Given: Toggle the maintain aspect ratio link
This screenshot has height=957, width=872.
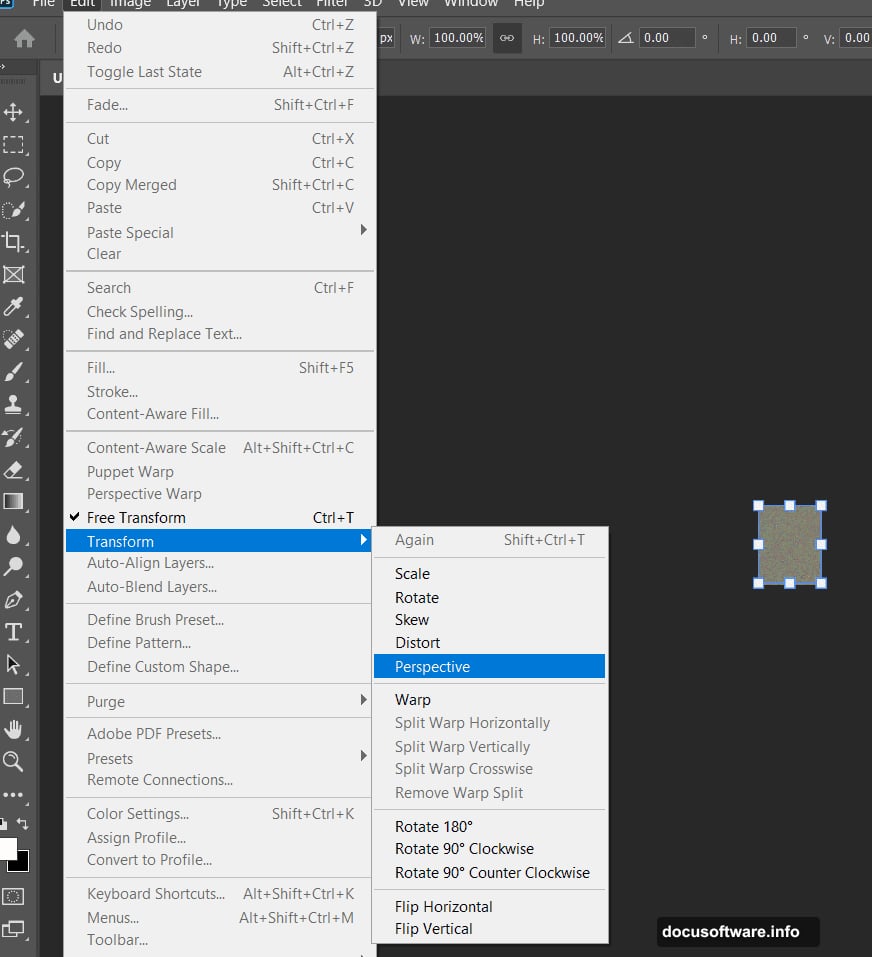Looking at the screenshot, I should tap(507, 38).
